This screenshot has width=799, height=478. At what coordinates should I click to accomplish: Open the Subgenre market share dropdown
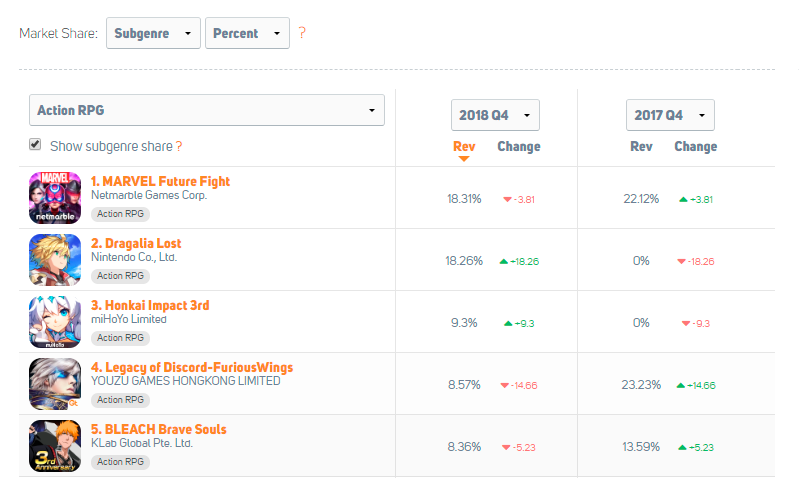(x=153, y=33)
